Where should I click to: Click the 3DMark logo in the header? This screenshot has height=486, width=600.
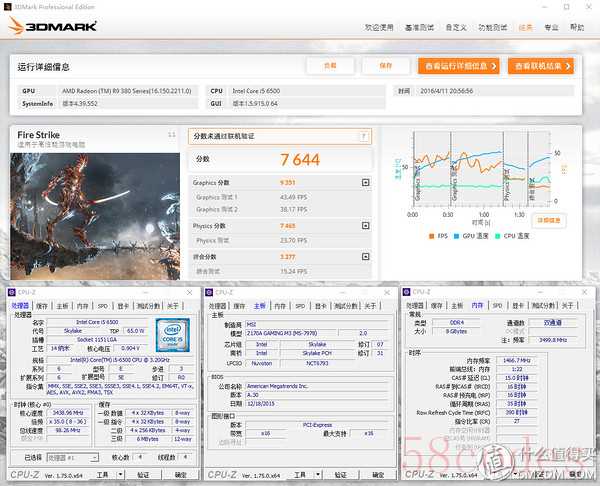click(x=53, y=26)
